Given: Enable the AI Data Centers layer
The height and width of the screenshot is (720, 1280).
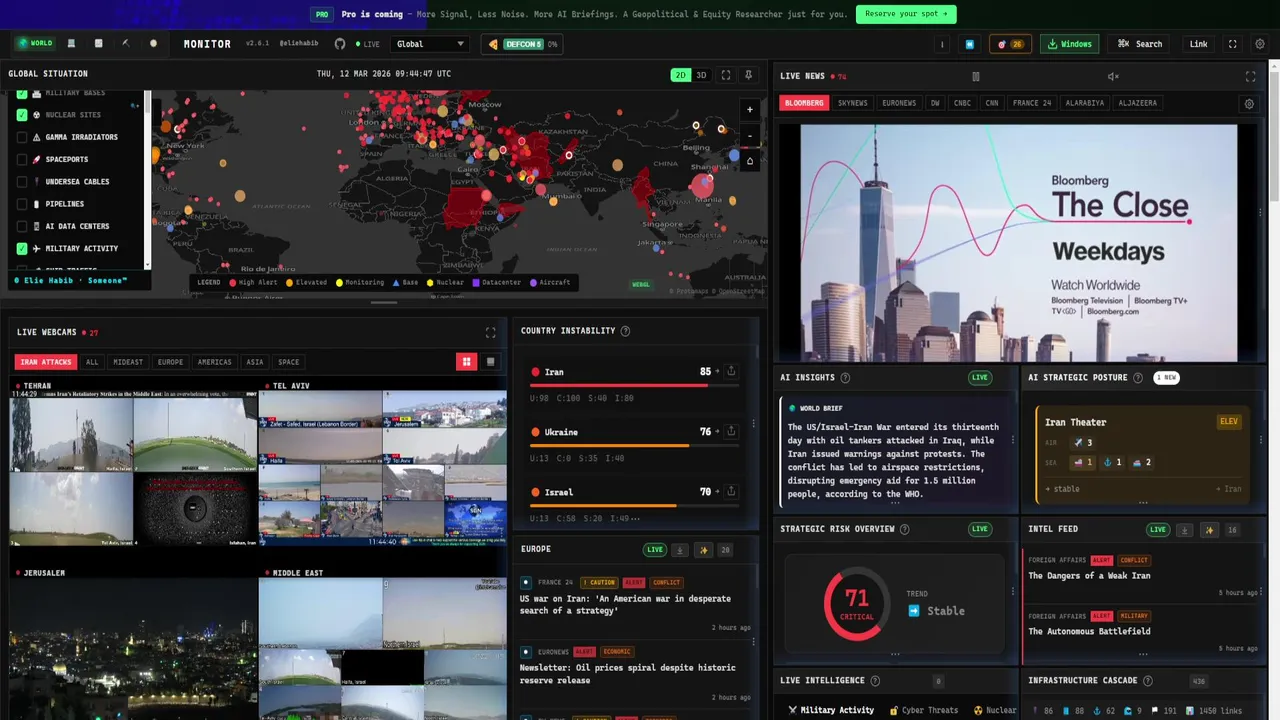Looking at the screenshot, I should (22, 226).
